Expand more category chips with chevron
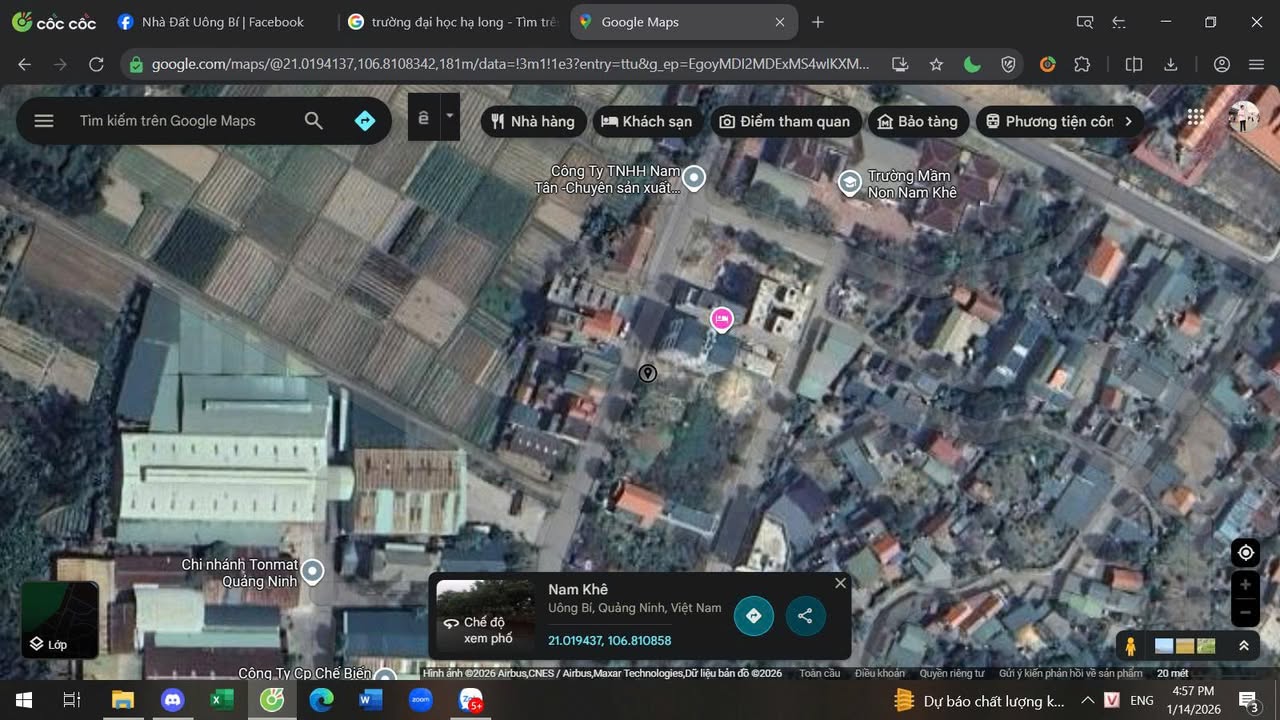This screenshot has width=1280, height=720. click(1128, 121)
